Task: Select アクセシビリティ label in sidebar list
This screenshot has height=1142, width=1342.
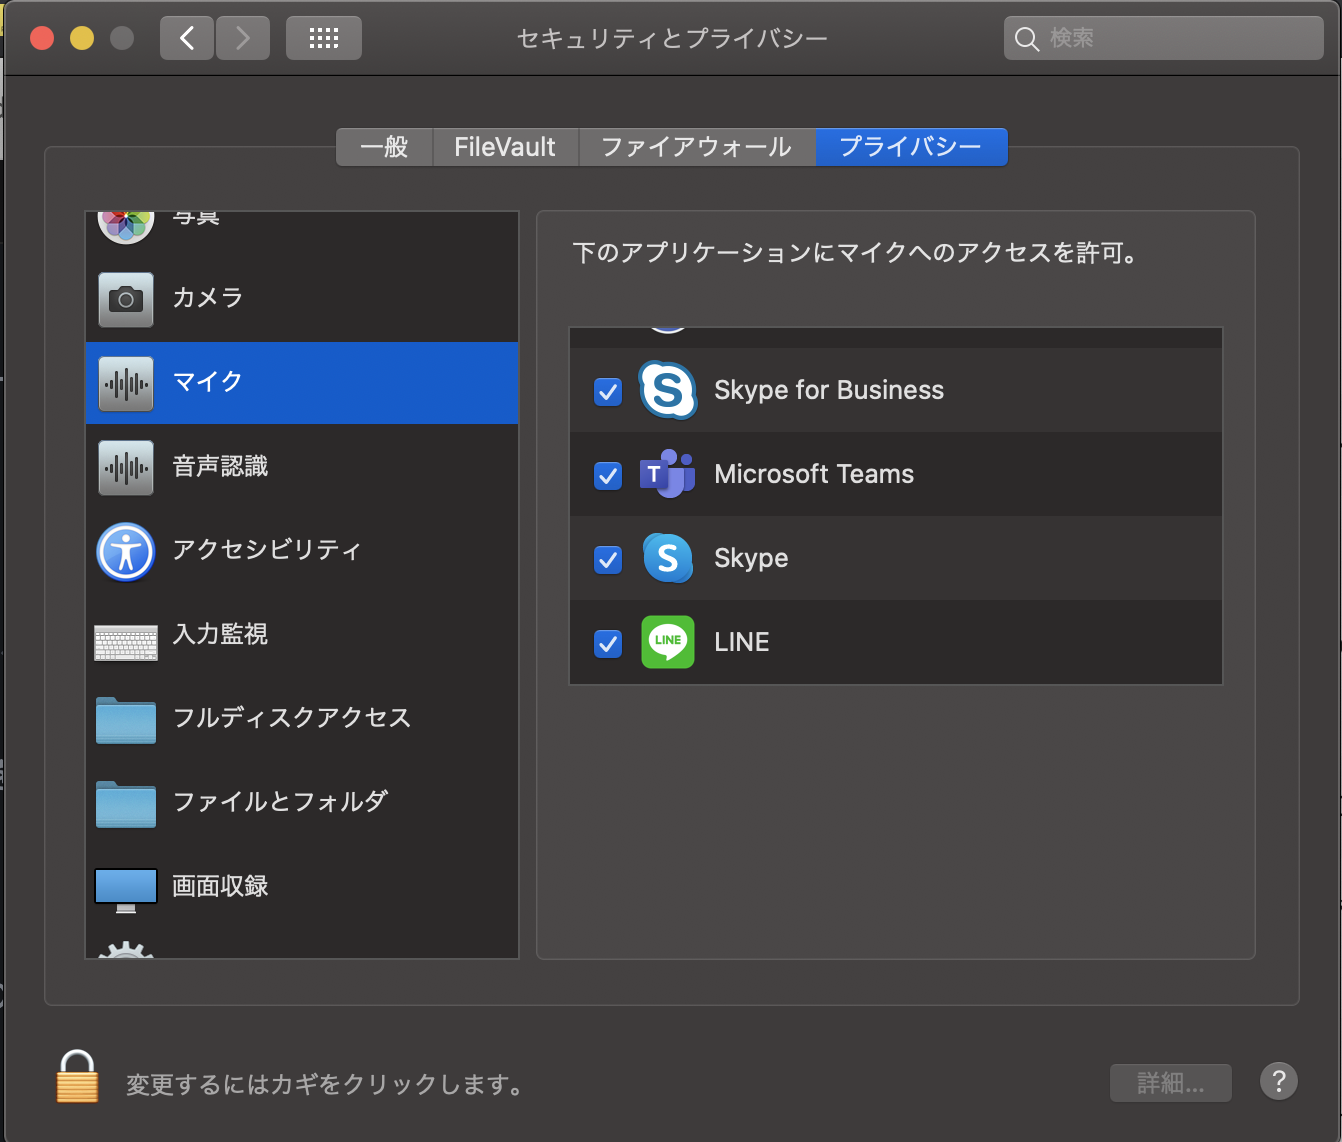Action: [x=267, y=550]
